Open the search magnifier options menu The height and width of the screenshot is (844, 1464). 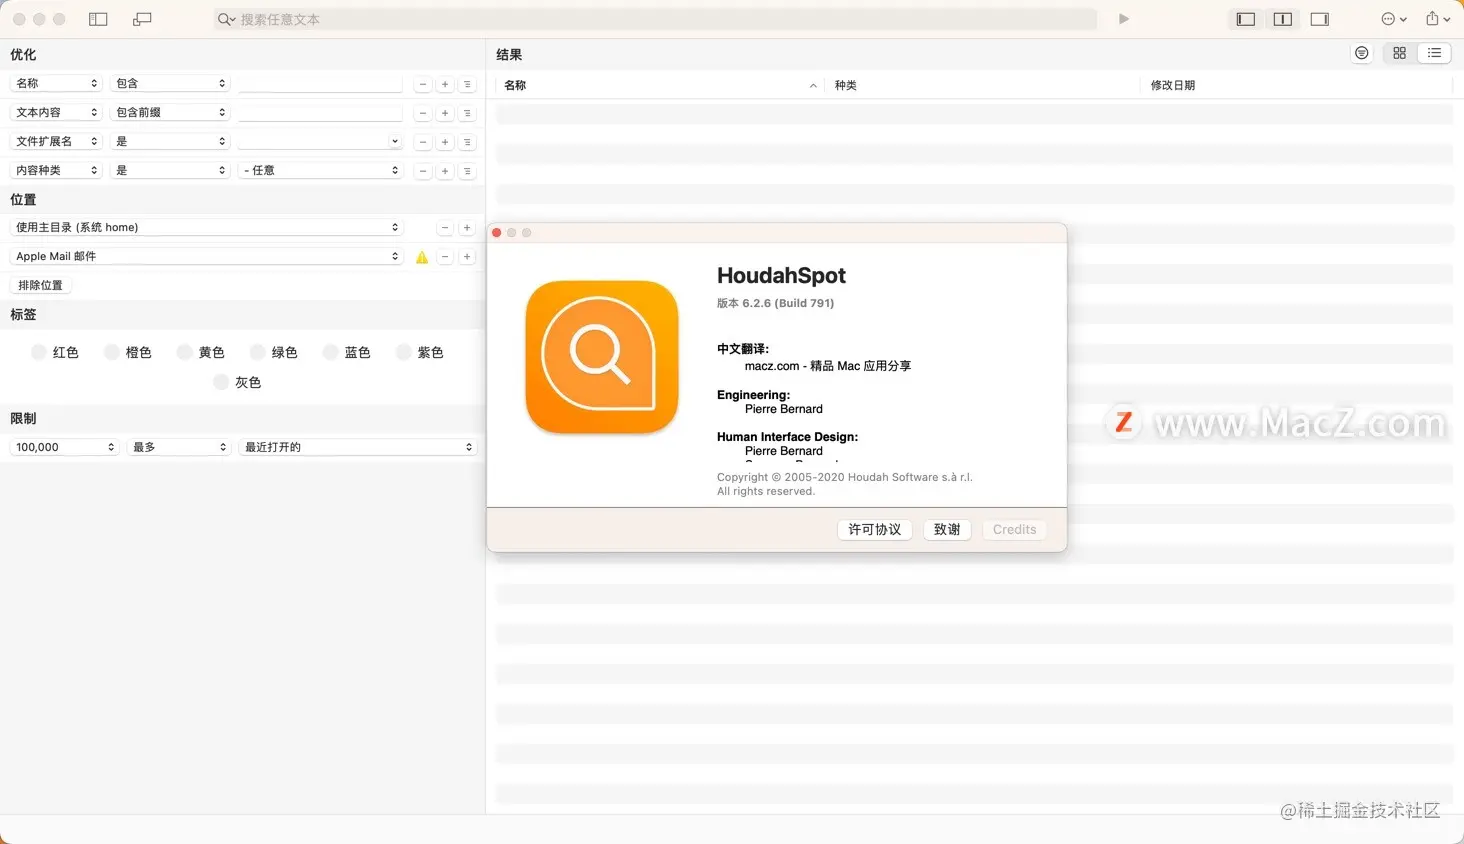[x=227, y=19]
